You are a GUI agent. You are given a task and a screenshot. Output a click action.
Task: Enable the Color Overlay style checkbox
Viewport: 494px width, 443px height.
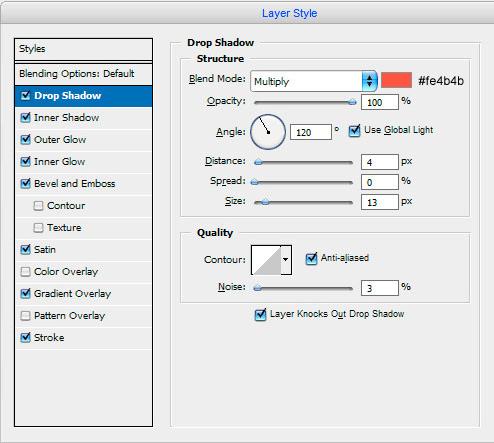click(x=25, y=272)
